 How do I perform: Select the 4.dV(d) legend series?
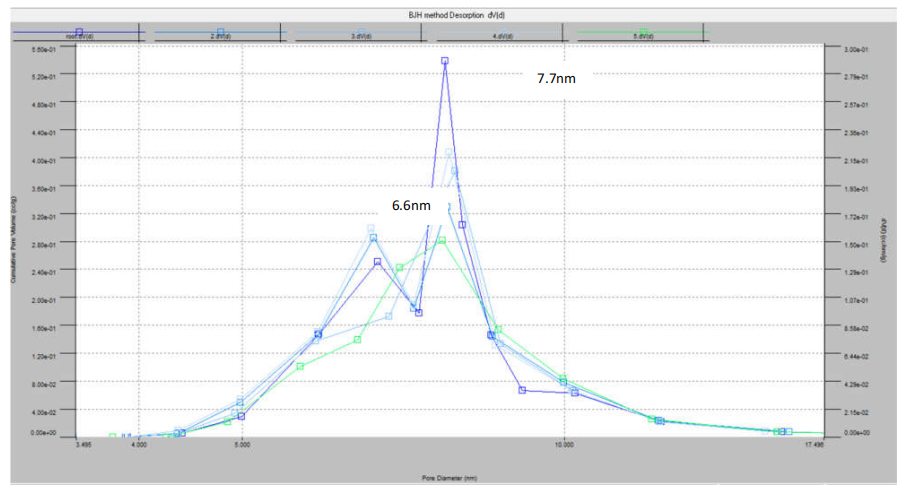coord(503,35)
